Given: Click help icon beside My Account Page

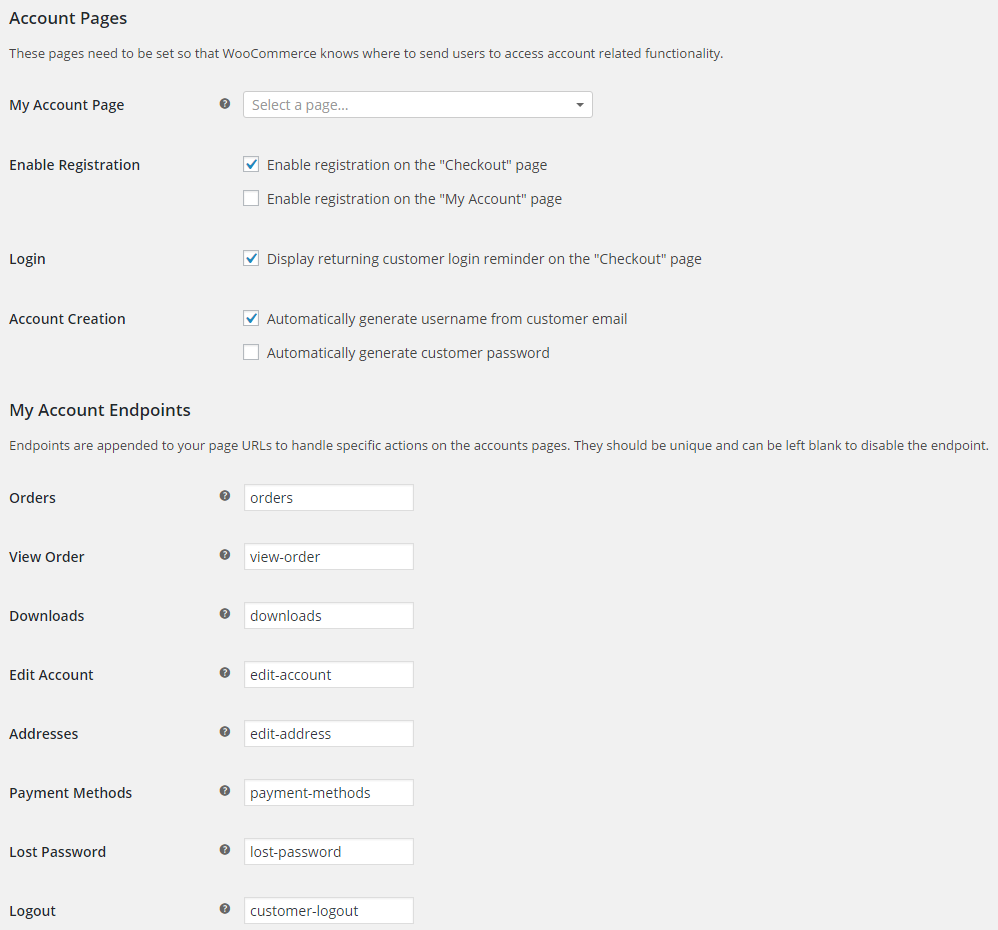Looking at the screenshot, I should tap(225, 104).
